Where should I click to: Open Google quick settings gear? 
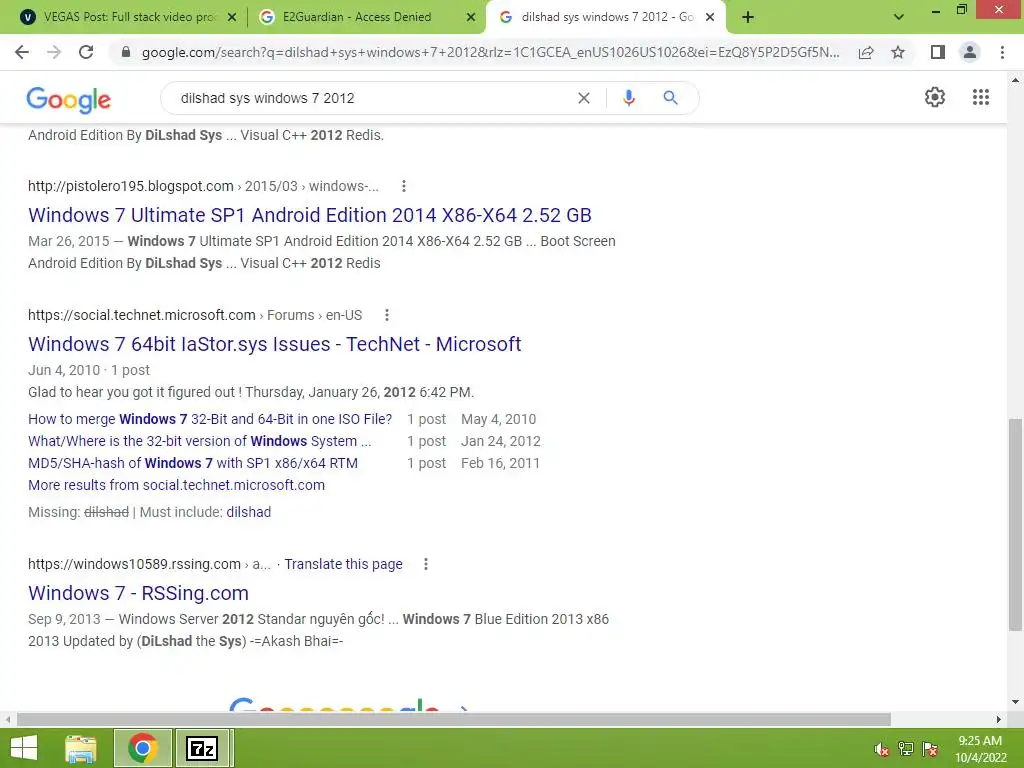point(935,97)
